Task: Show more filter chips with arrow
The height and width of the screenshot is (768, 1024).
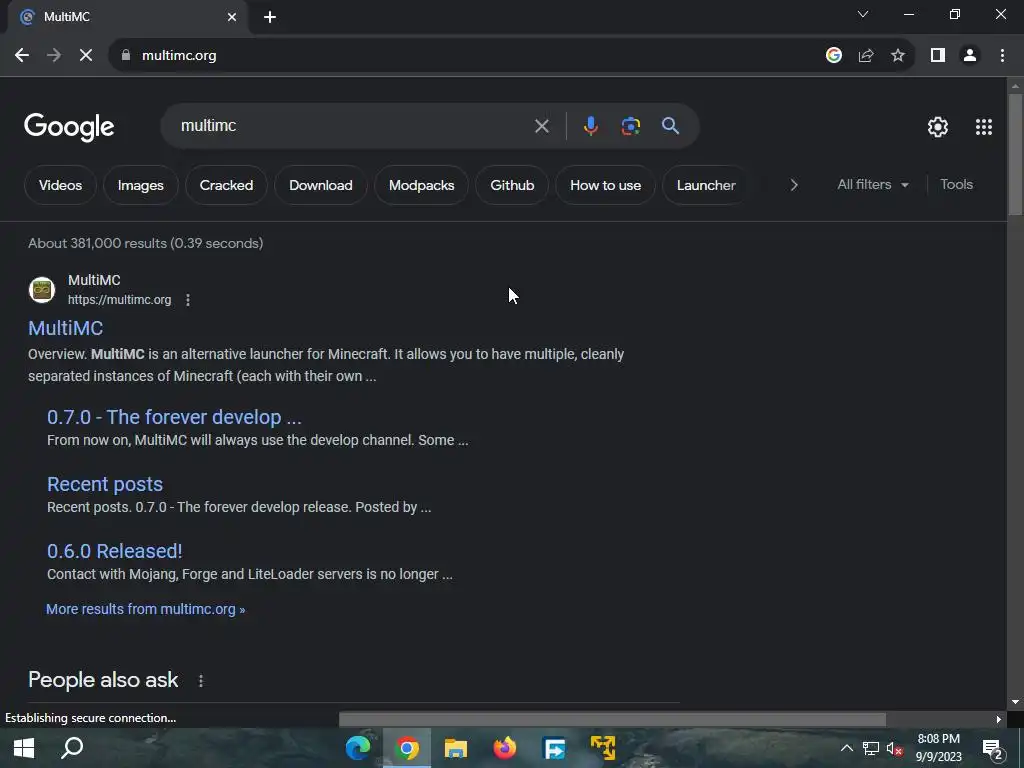Action: [793, 185]
